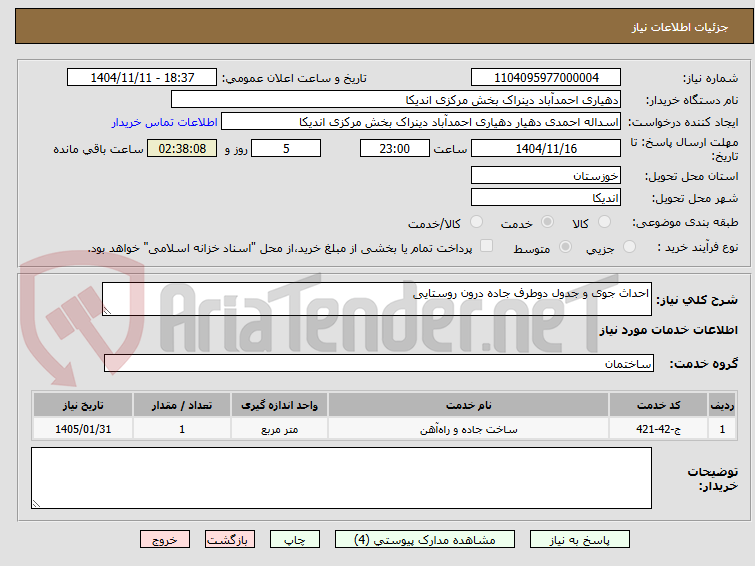This screenshot has height=566, width=755.
Task: Open مشاهده مدارک پیوستی (4) button
Action: click(425, 540)
